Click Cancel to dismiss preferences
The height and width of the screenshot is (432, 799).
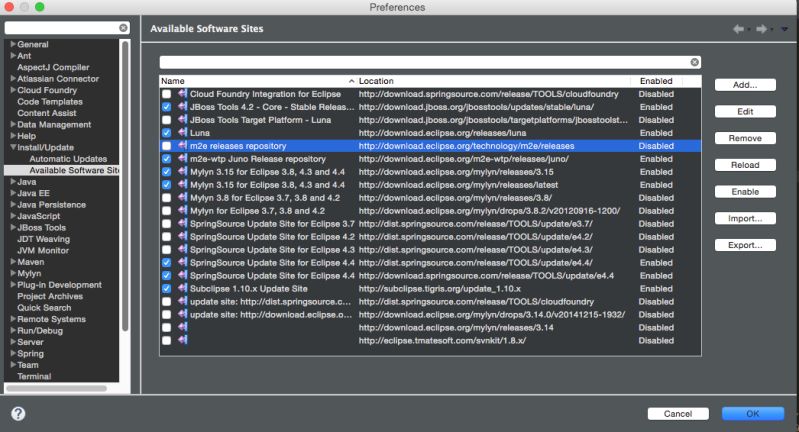[x=678, y=414]
